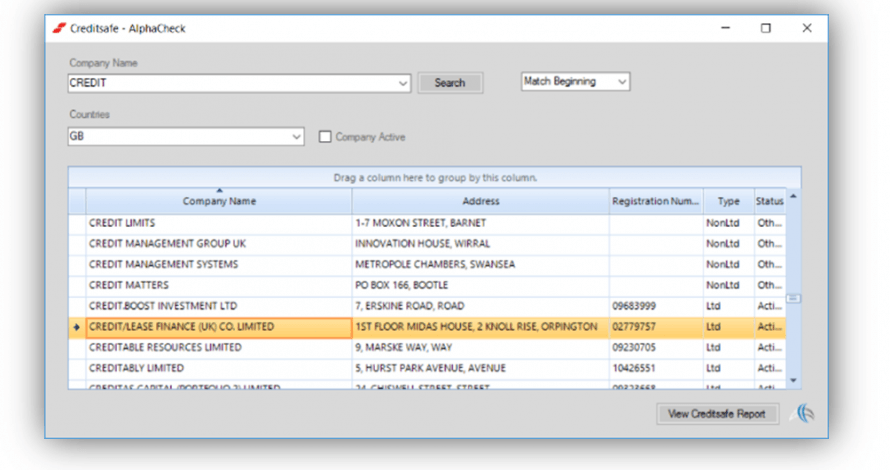Click address INNOVATION HOUSE, WIRRAL
Image resolution: width=890 pixels, height=470 pixels.
click(x=422, y=244)
